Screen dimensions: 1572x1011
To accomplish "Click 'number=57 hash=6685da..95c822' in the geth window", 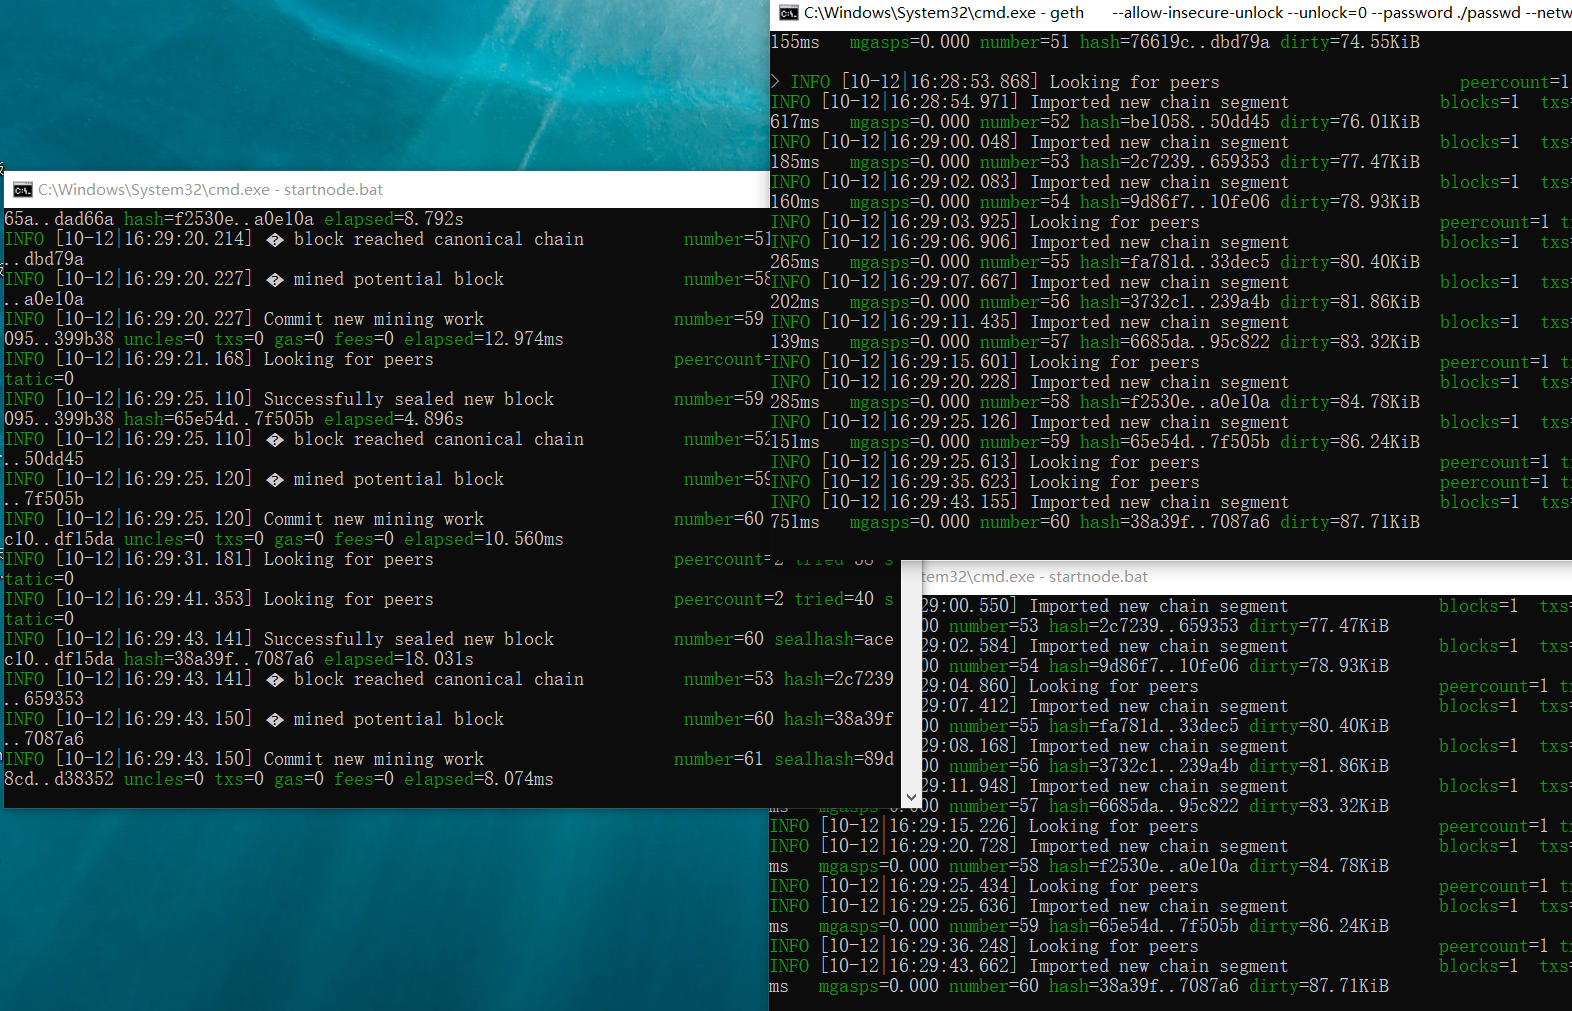I will click(x=1125, y=342).
